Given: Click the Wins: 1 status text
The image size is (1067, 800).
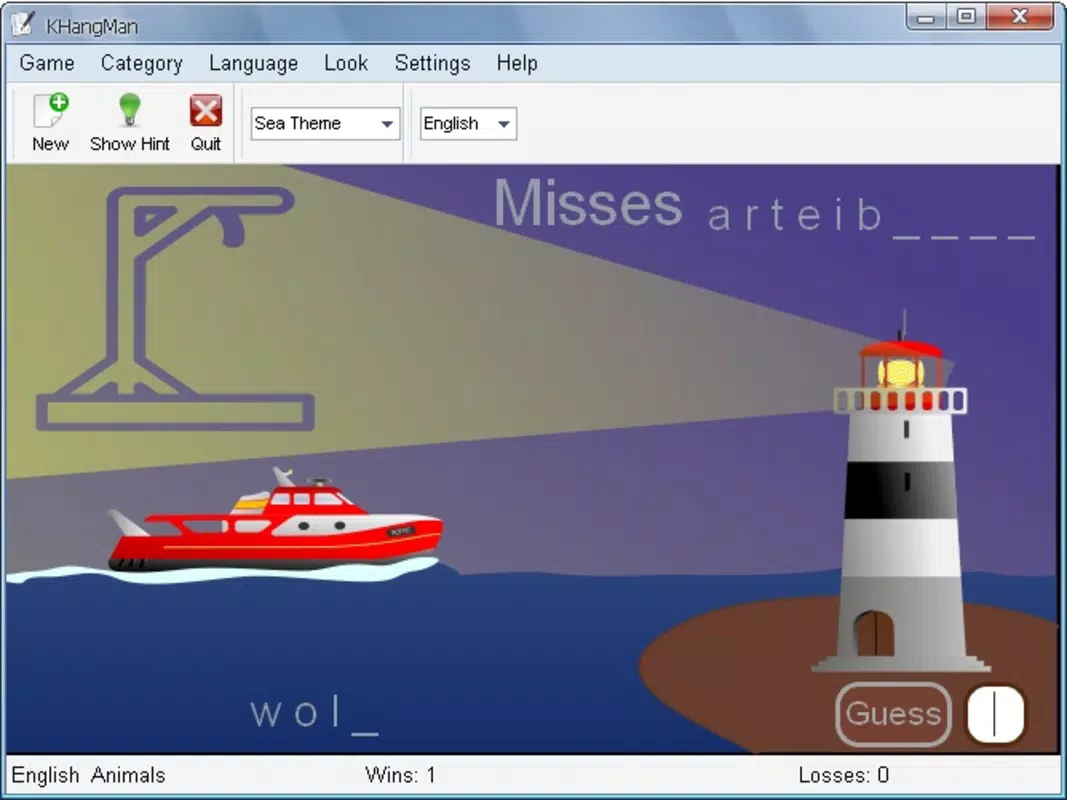Looking at the screenshot, I should (400, 775).
